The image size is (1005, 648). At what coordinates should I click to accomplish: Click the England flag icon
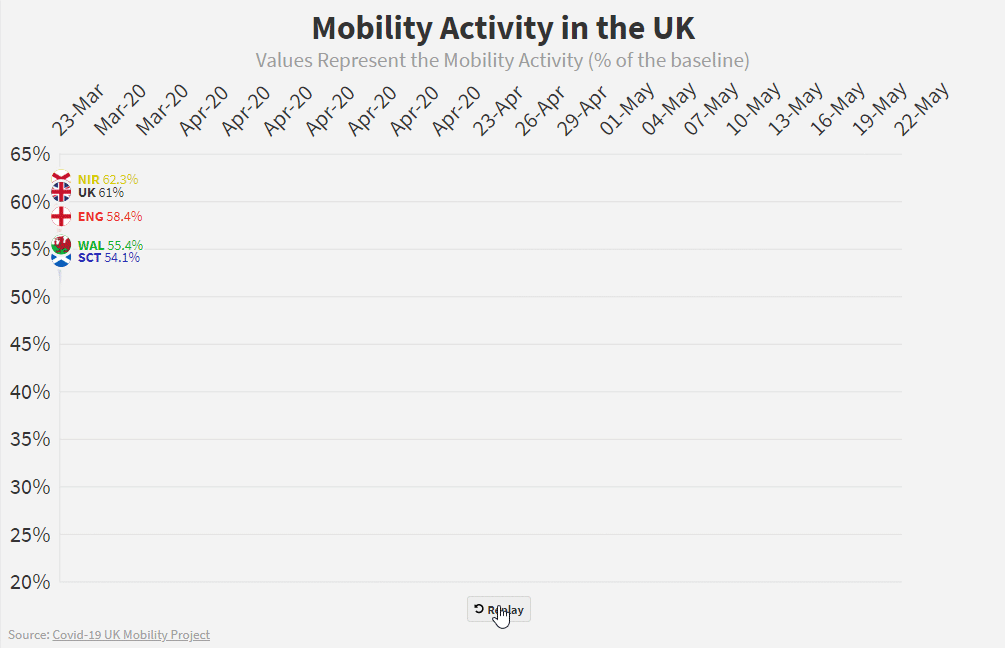coord(61,216)
